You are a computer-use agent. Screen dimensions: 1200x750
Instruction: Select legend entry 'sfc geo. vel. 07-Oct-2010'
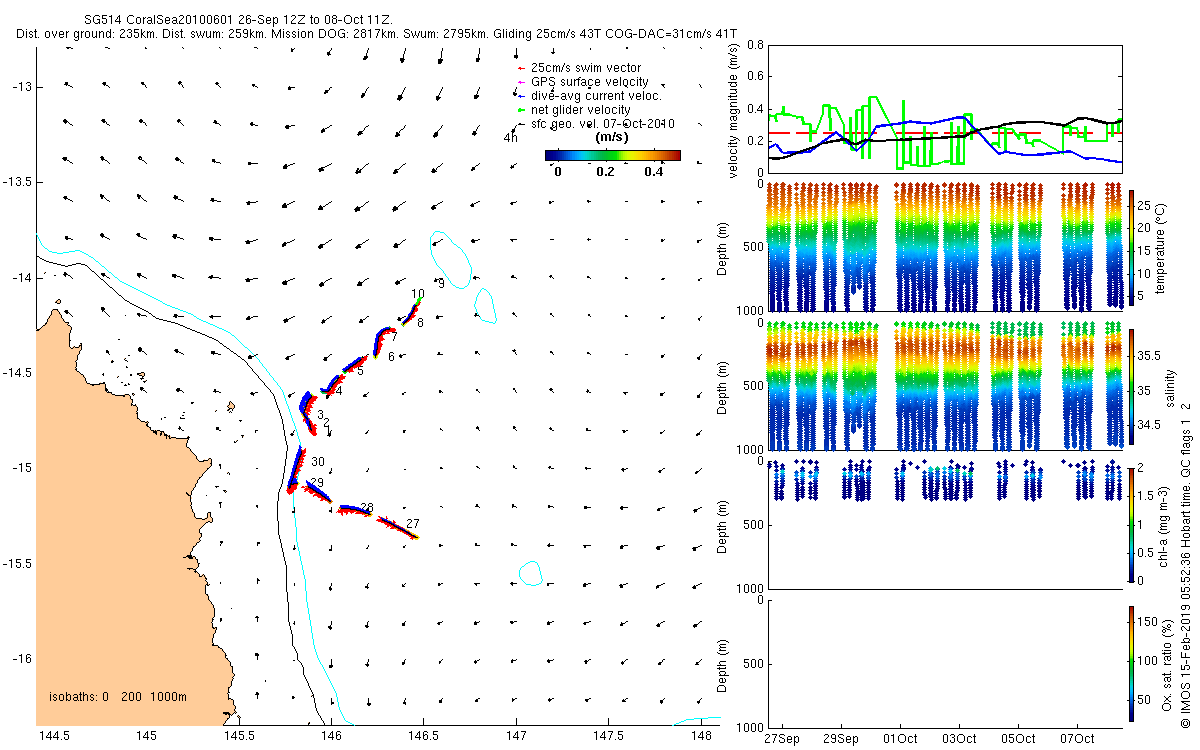coord(603,124)
